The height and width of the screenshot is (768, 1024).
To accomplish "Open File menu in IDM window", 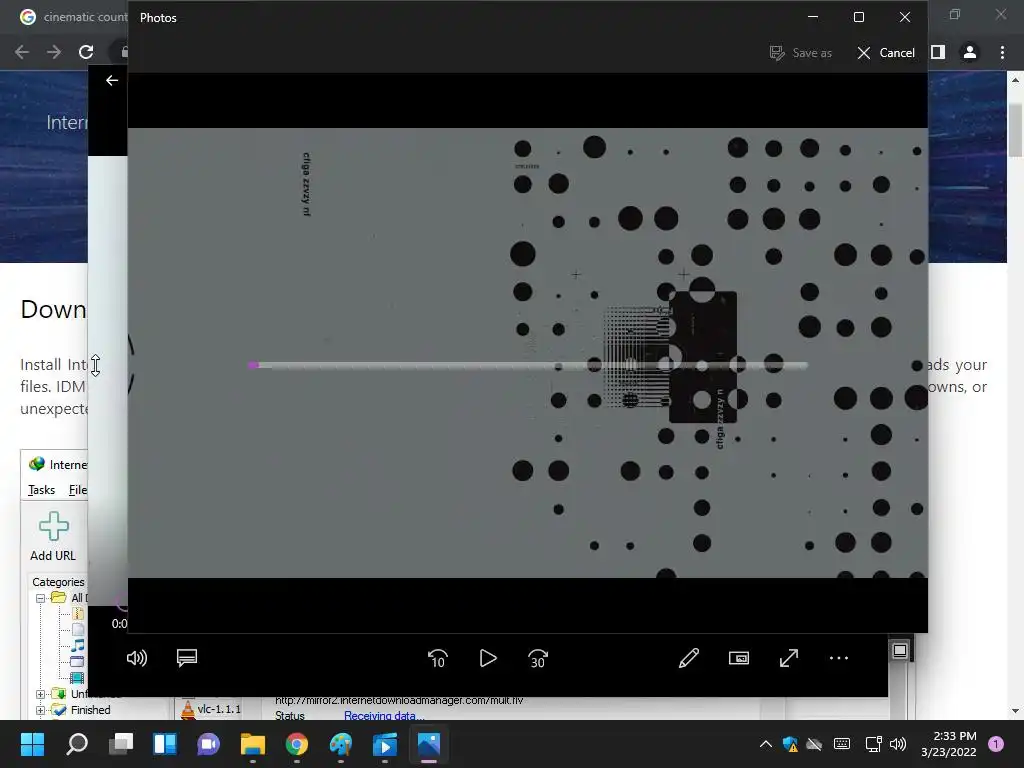I will point(78,490).
